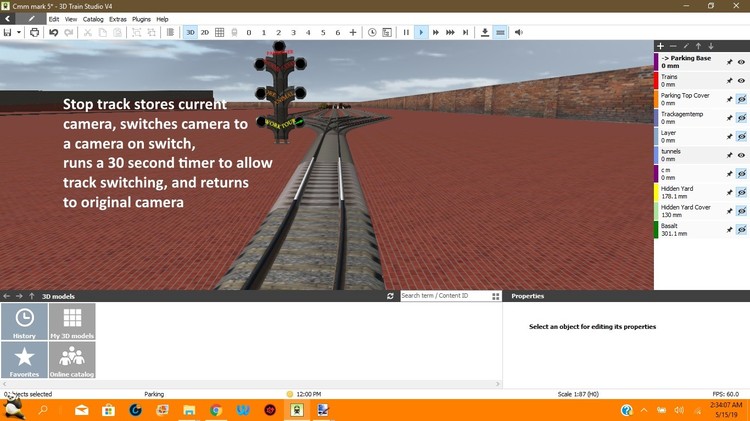The image size is (750, 421).
Task: Open the View menu
Action: click(x=71, y=19)
